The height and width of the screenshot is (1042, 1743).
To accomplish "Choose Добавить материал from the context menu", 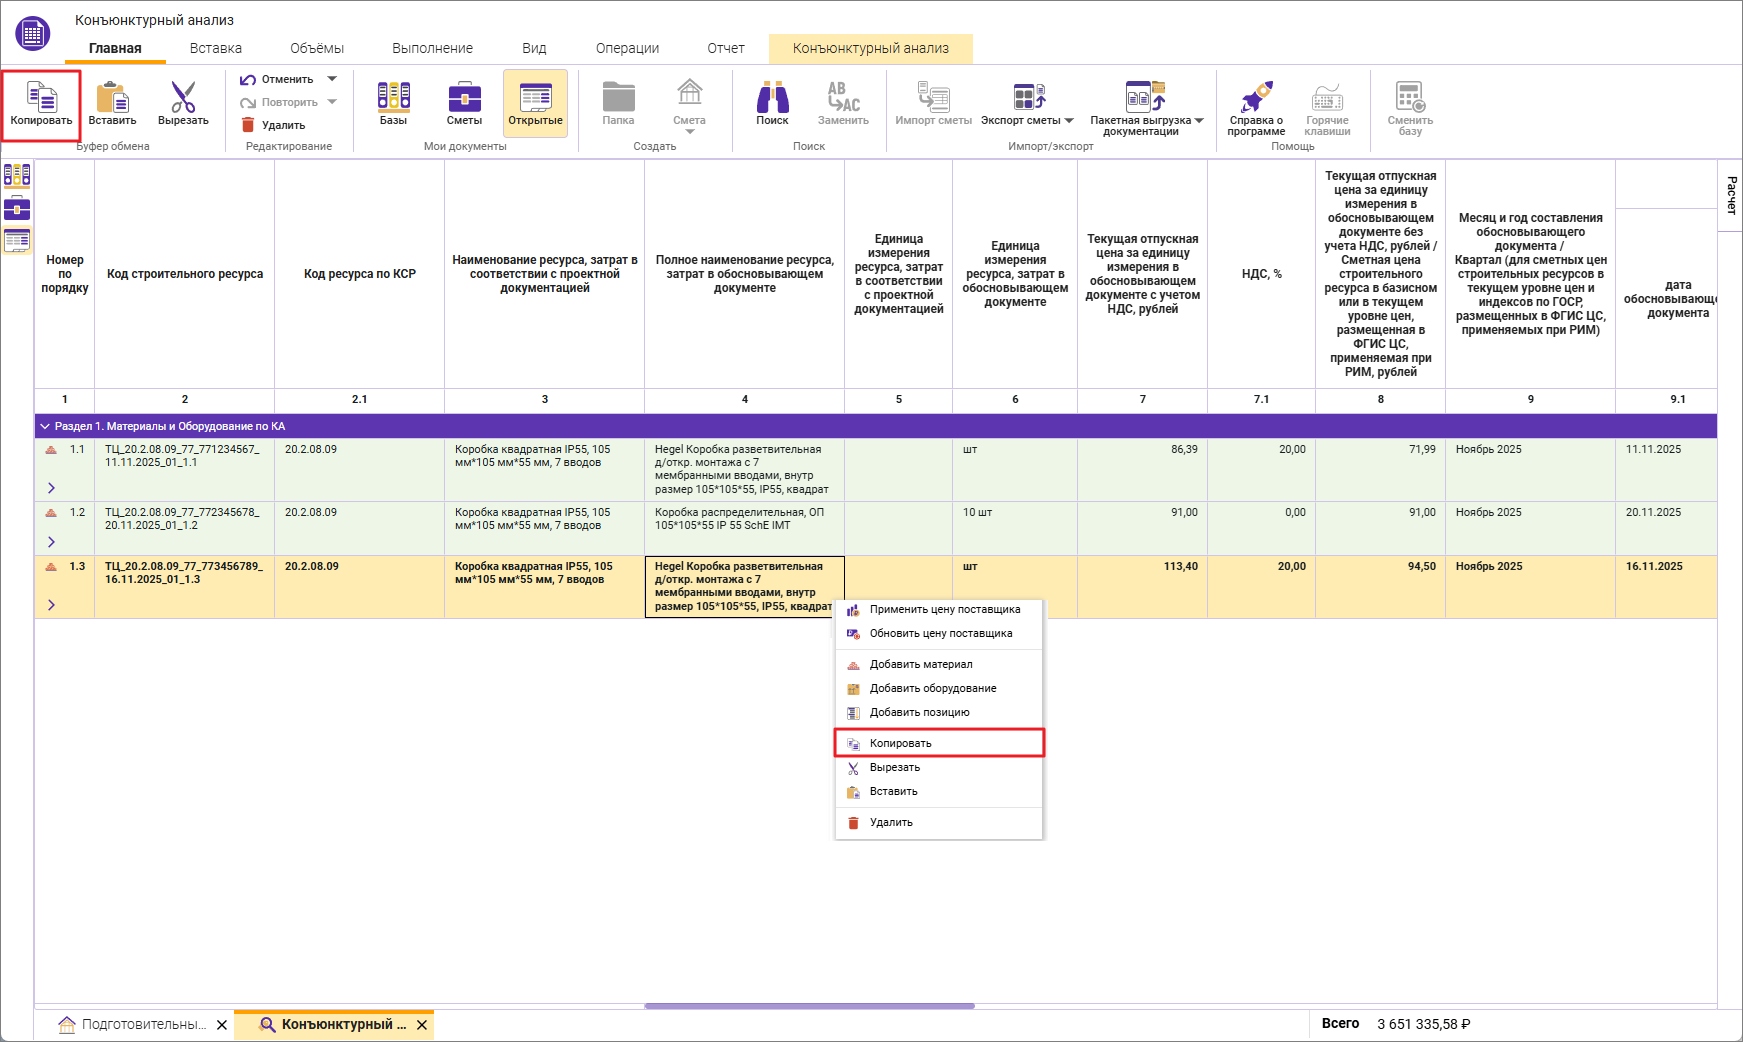I will (920, 664).
